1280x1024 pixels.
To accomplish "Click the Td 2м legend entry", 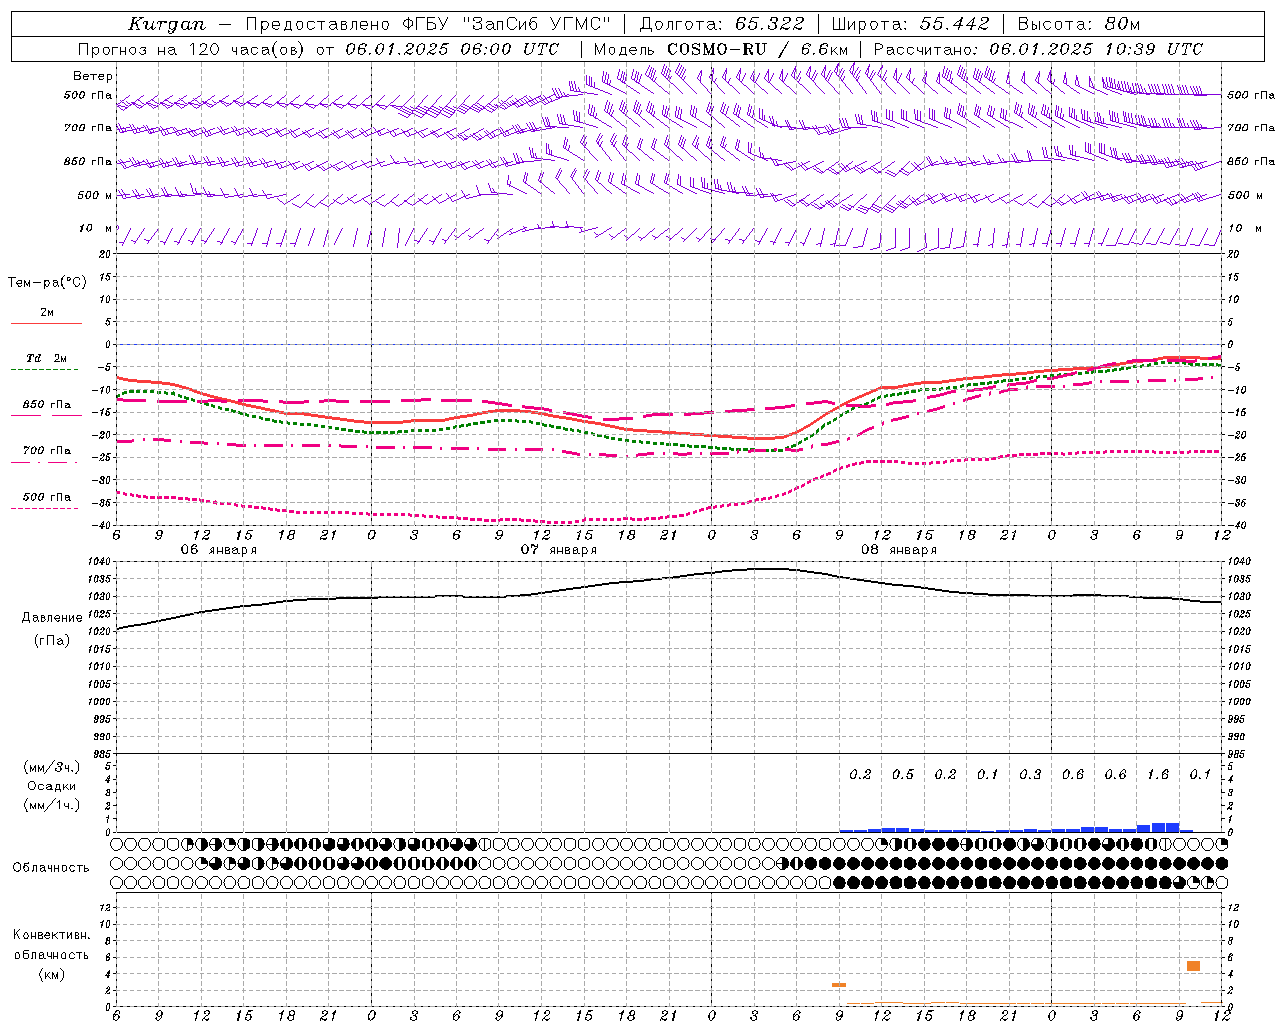I will (46, 358).
